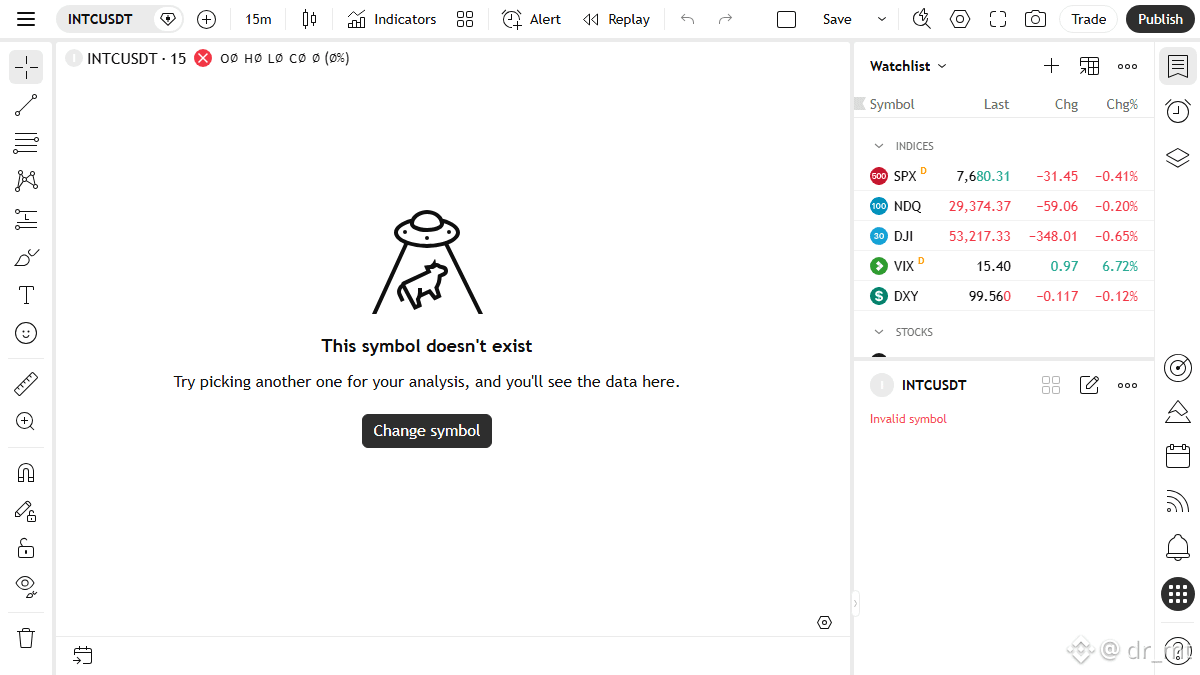
Task: Enter fullscreen mode
Action: [x=998, y=19]
